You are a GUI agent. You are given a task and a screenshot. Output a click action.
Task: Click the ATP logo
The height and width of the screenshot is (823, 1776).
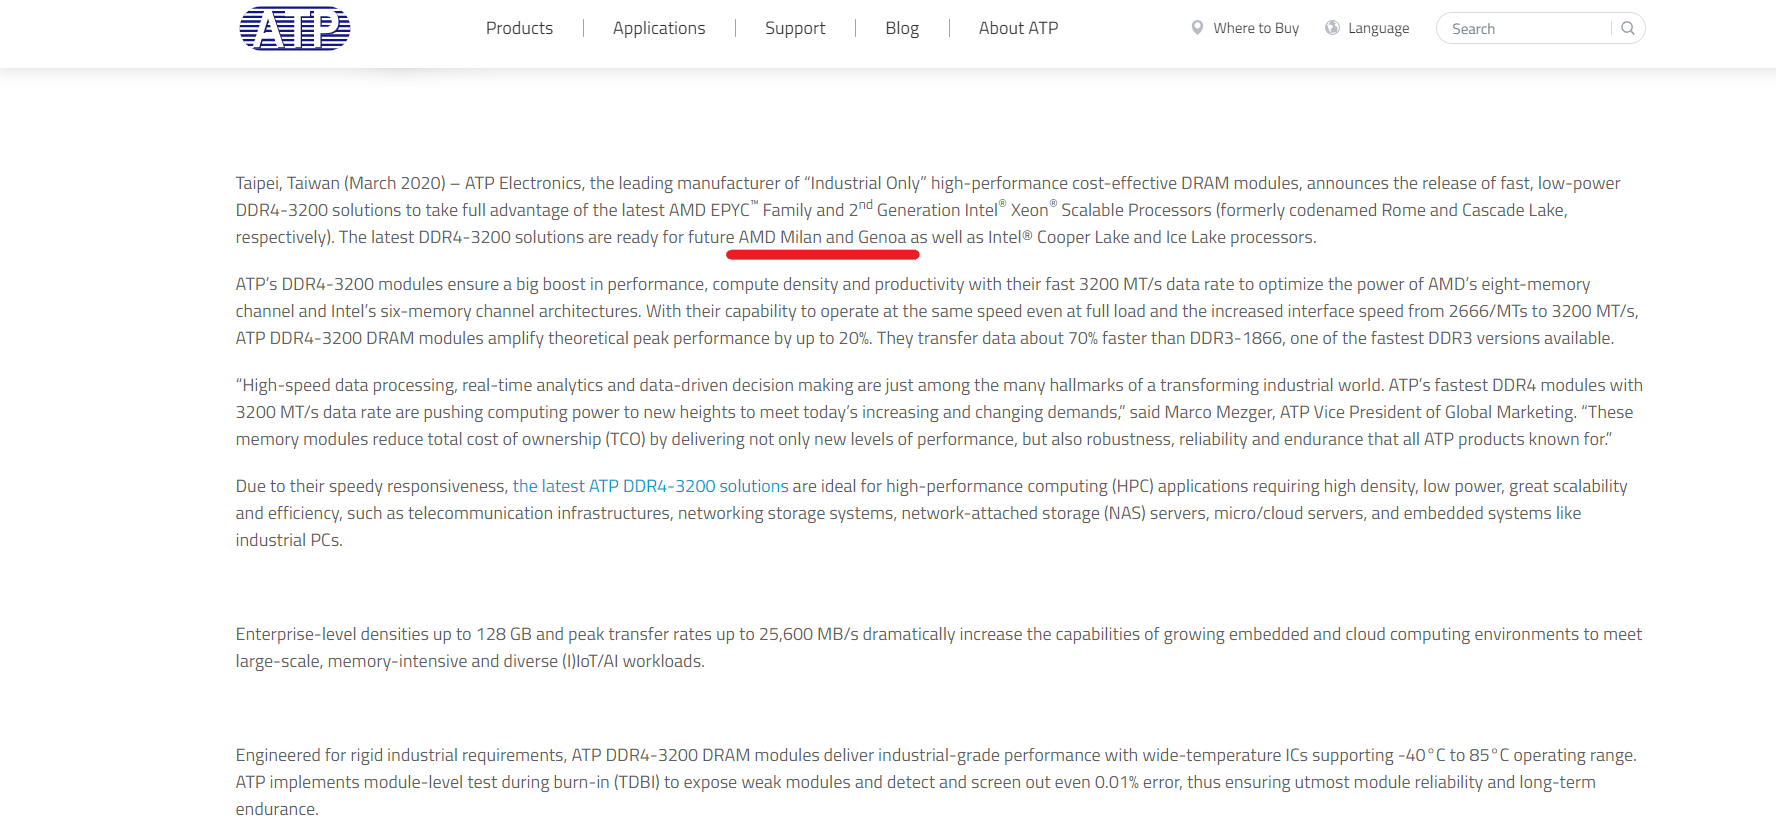295,28
